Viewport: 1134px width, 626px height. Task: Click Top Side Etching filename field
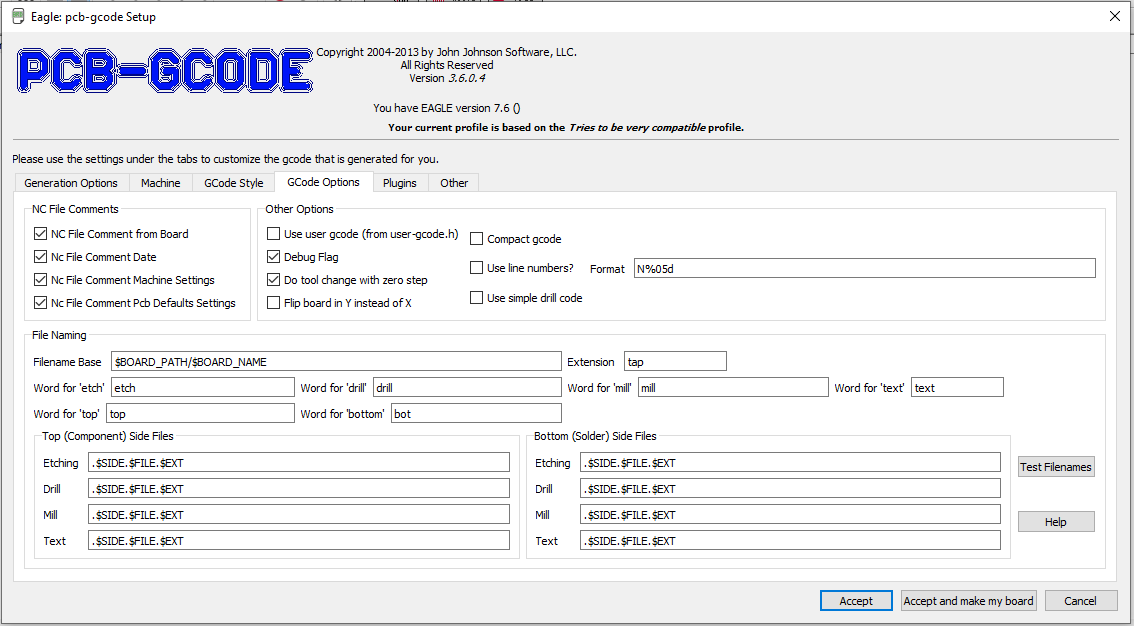coord(299,463)
